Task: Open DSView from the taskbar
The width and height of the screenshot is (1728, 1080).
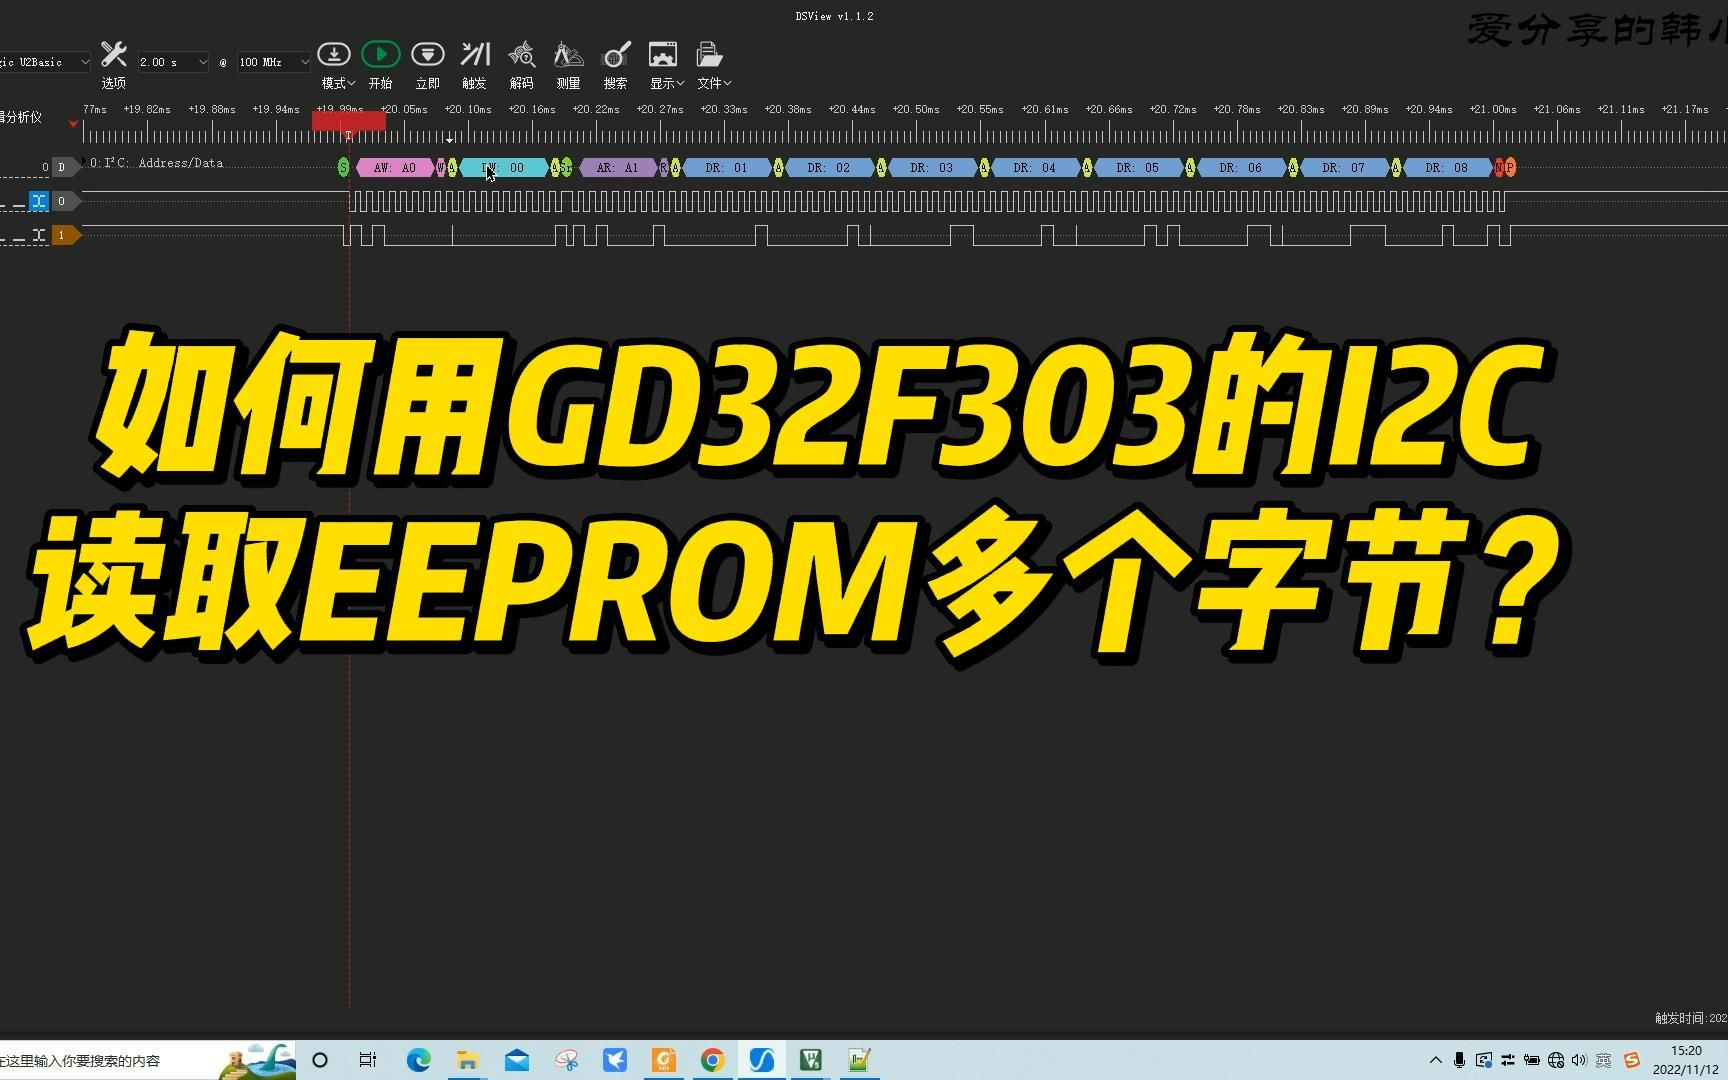Action: 761,1060
